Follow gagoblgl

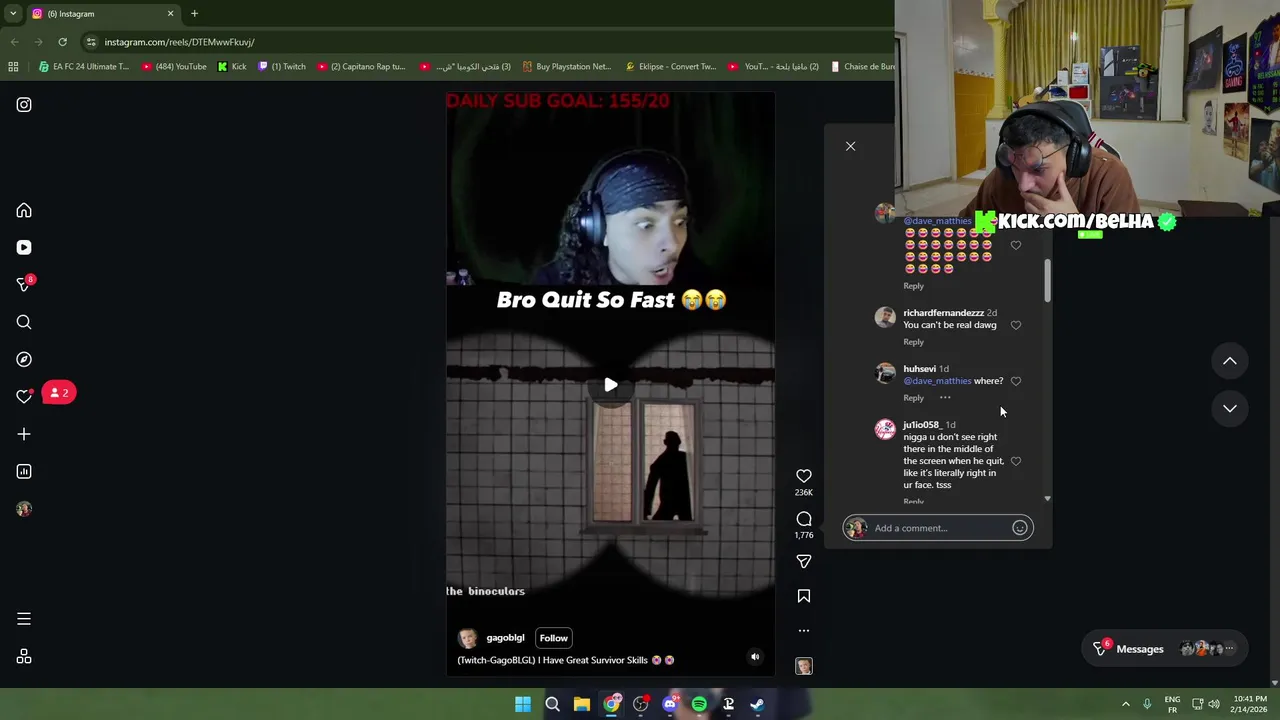click(x=553, y=638)
